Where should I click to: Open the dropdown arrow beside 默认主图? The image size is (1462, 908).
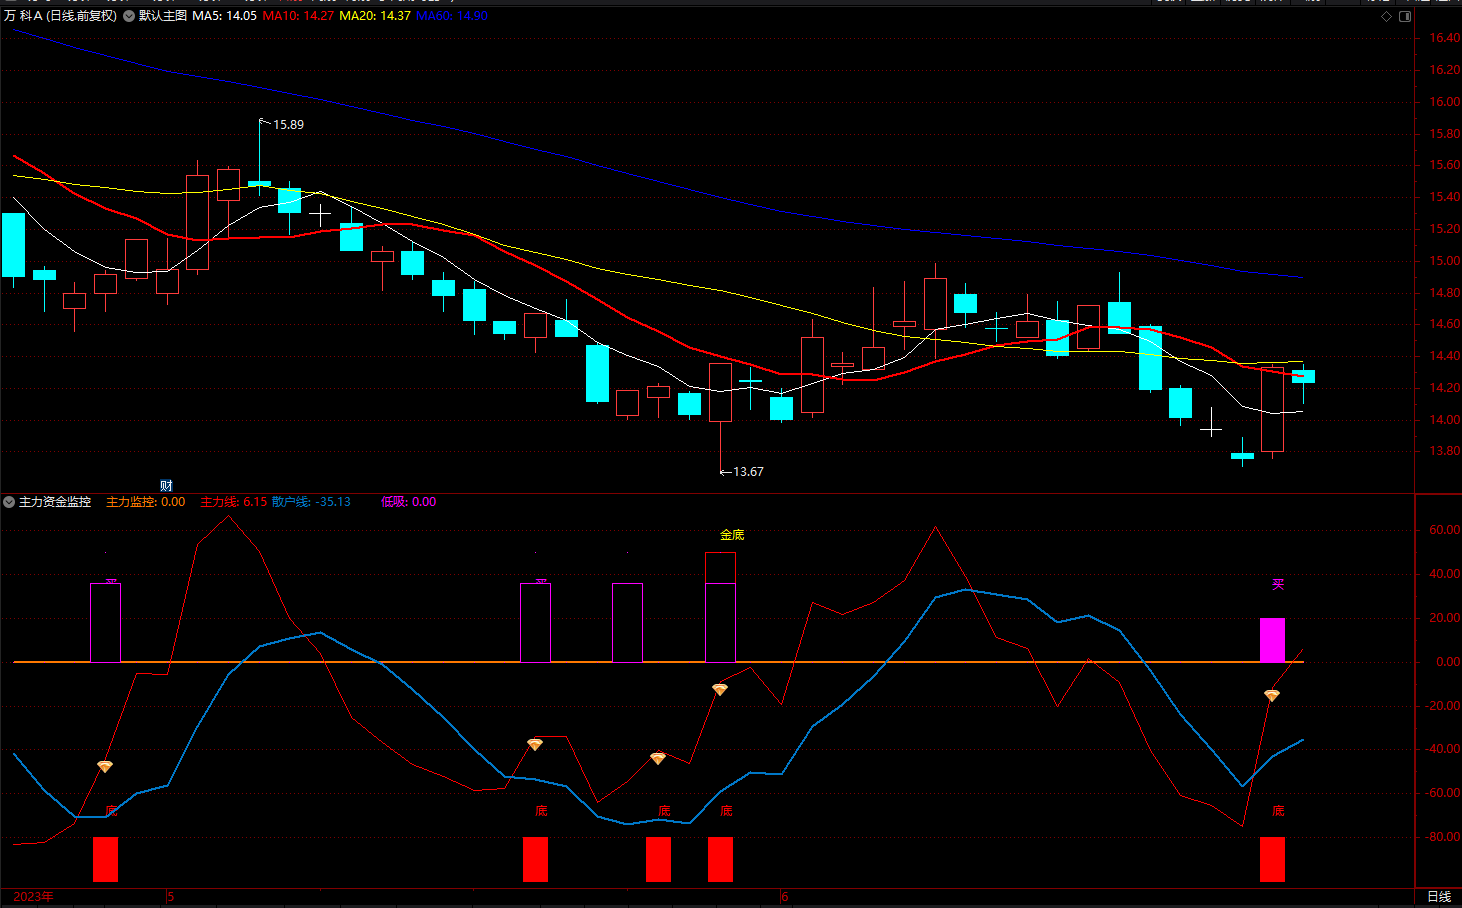coord(130,16)
